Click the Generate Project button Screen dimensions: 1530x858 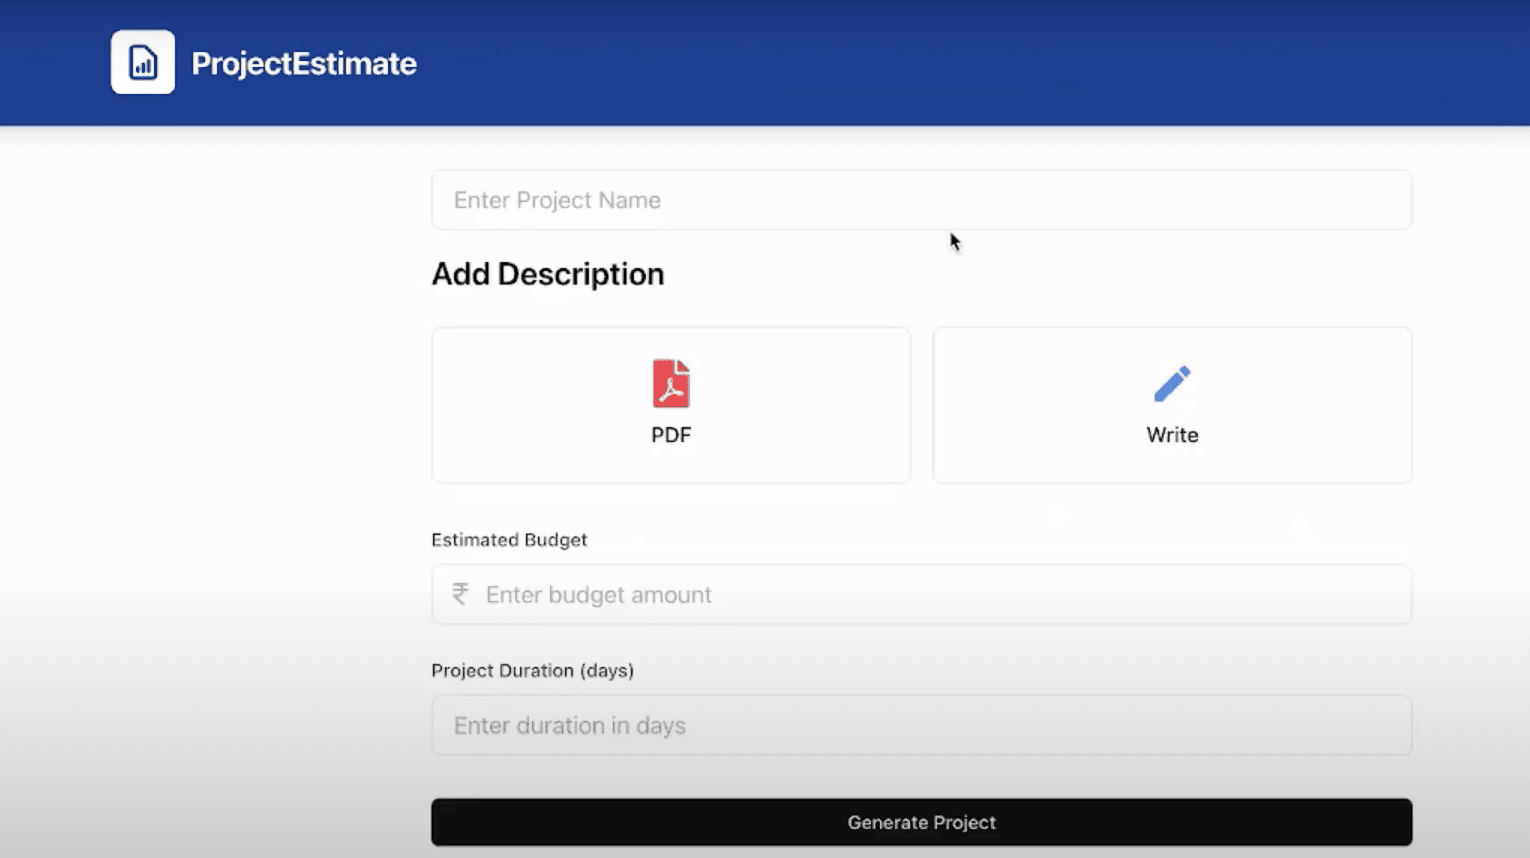tap(921, 822)
